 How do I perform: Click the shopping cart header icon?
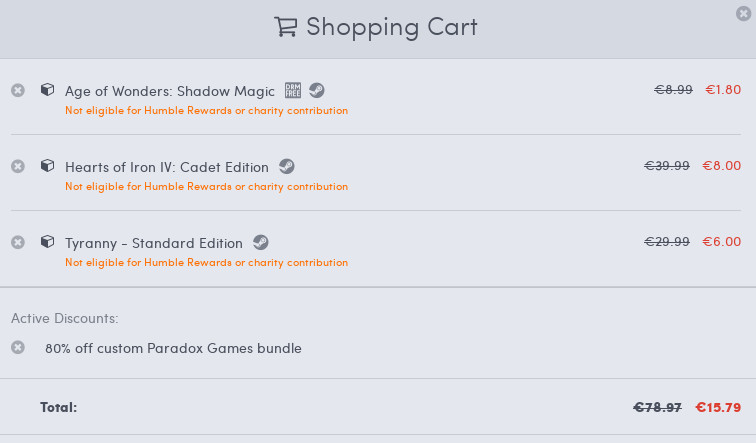point(286,27)
